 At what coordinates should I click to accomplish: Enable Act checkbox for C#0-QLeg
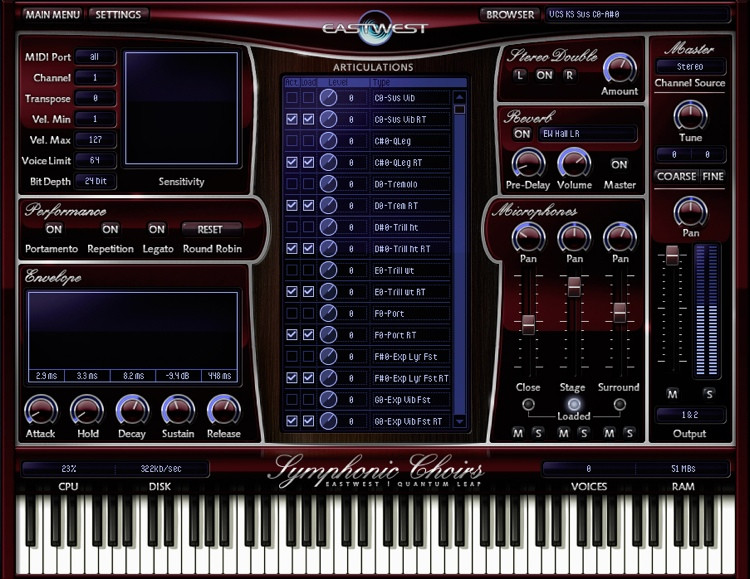click(x=291, y=141)
